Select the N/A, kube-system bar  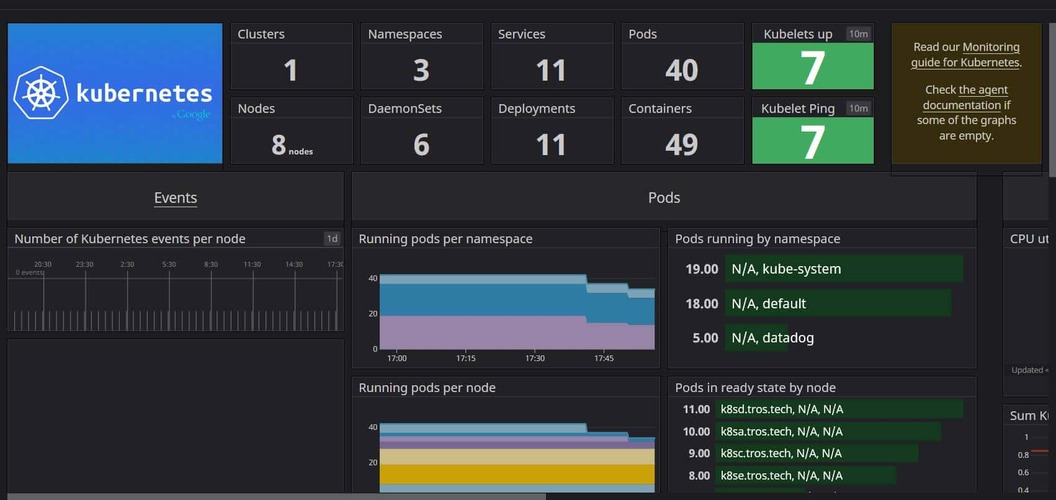pyautogui.click(x=844, y=269)
